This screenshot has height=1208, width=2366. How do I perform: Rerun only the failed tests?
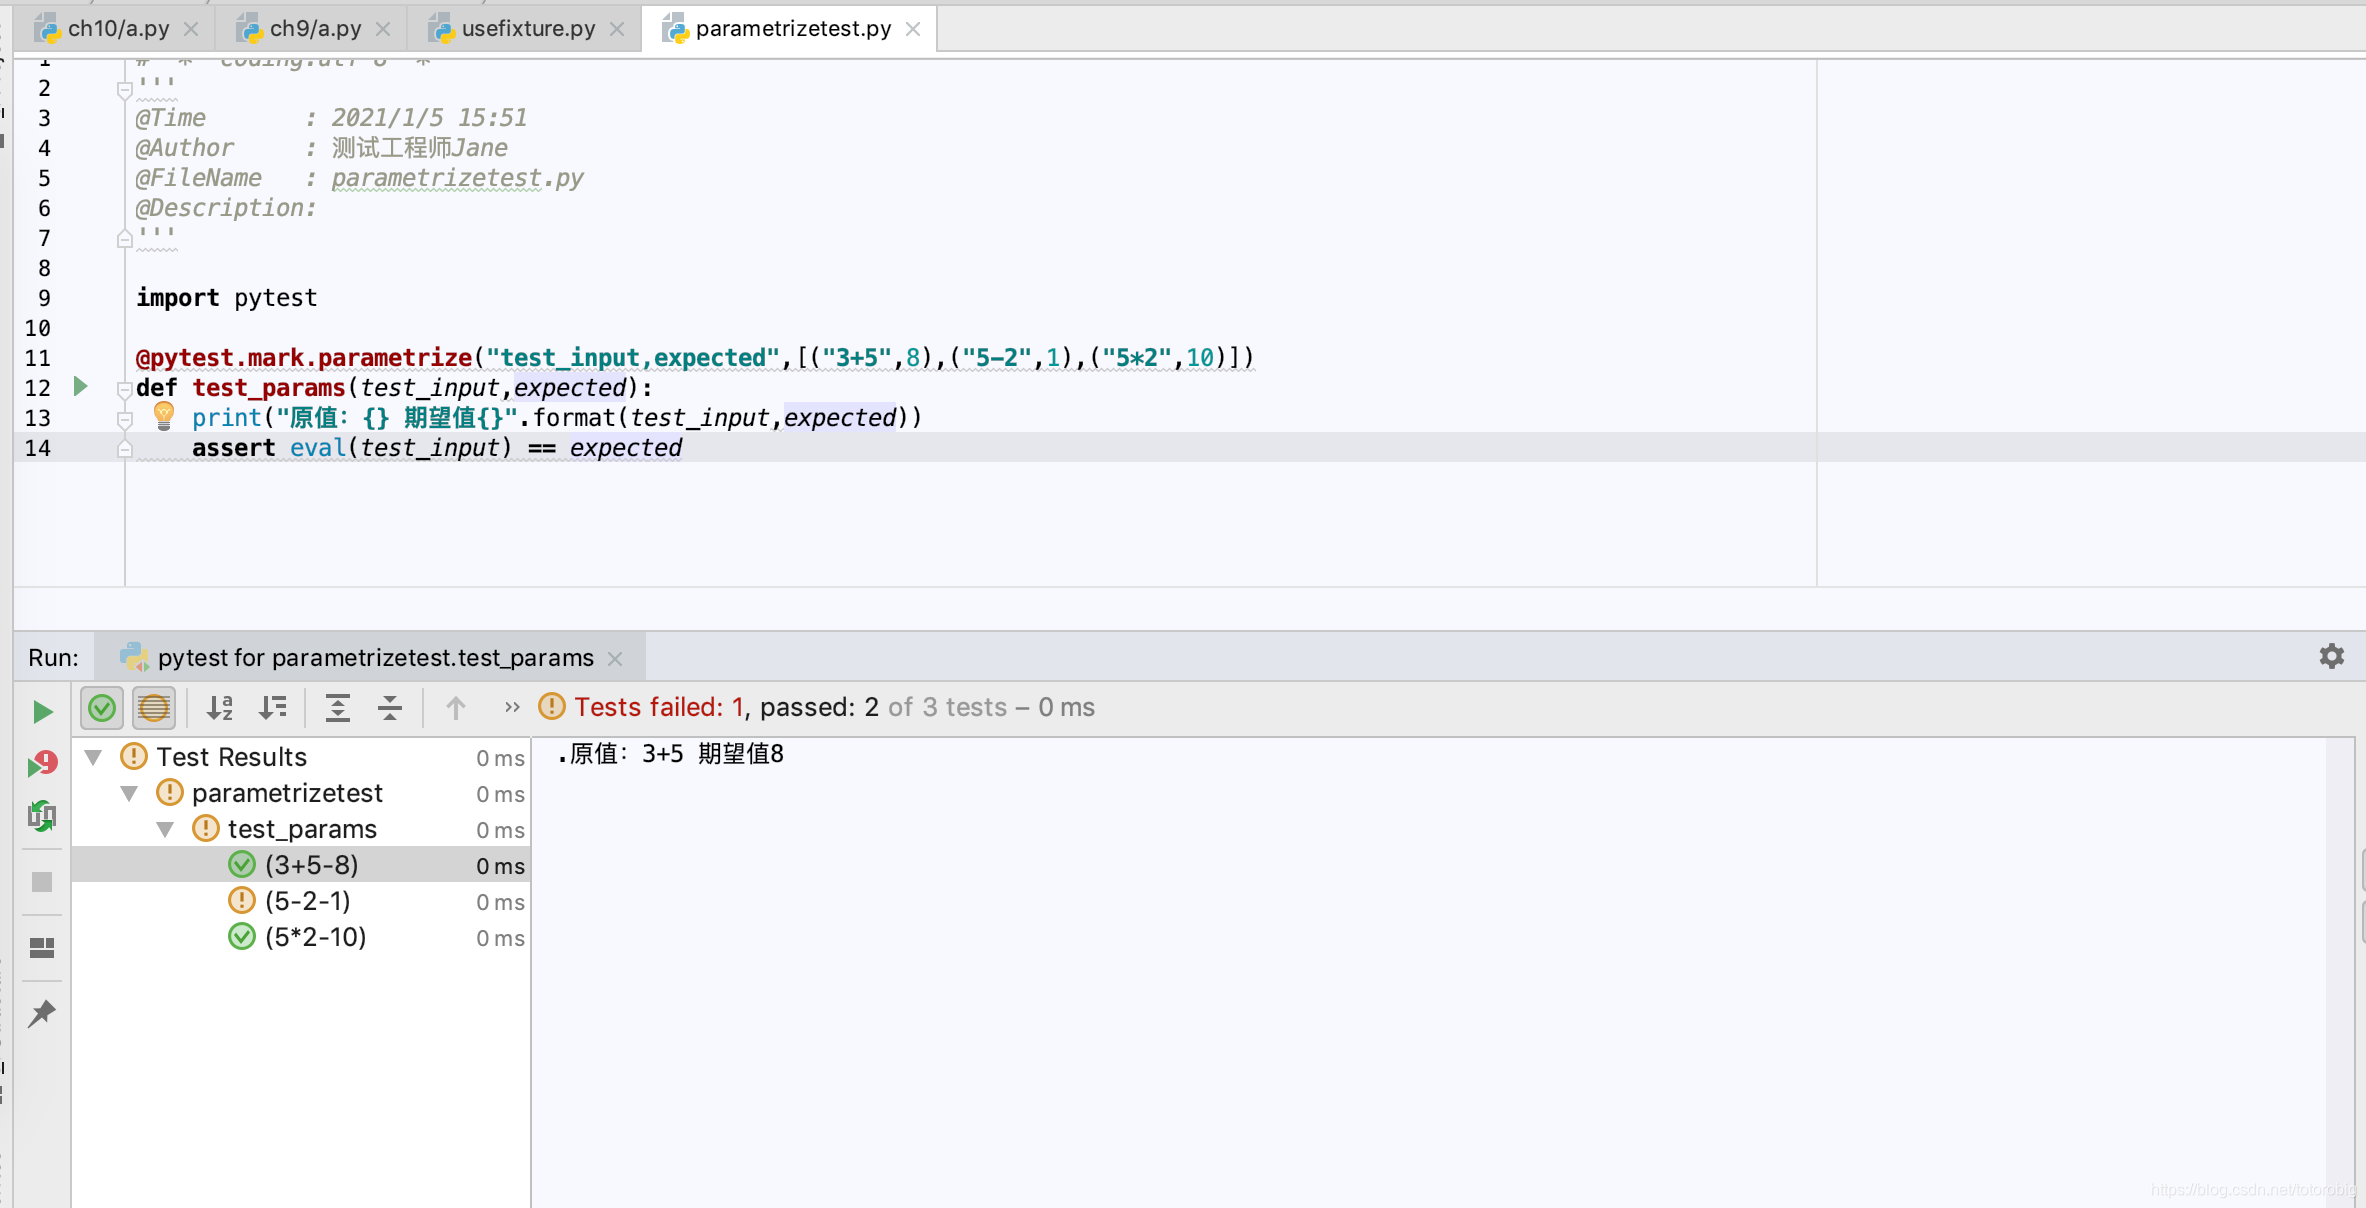click(42, 762)
